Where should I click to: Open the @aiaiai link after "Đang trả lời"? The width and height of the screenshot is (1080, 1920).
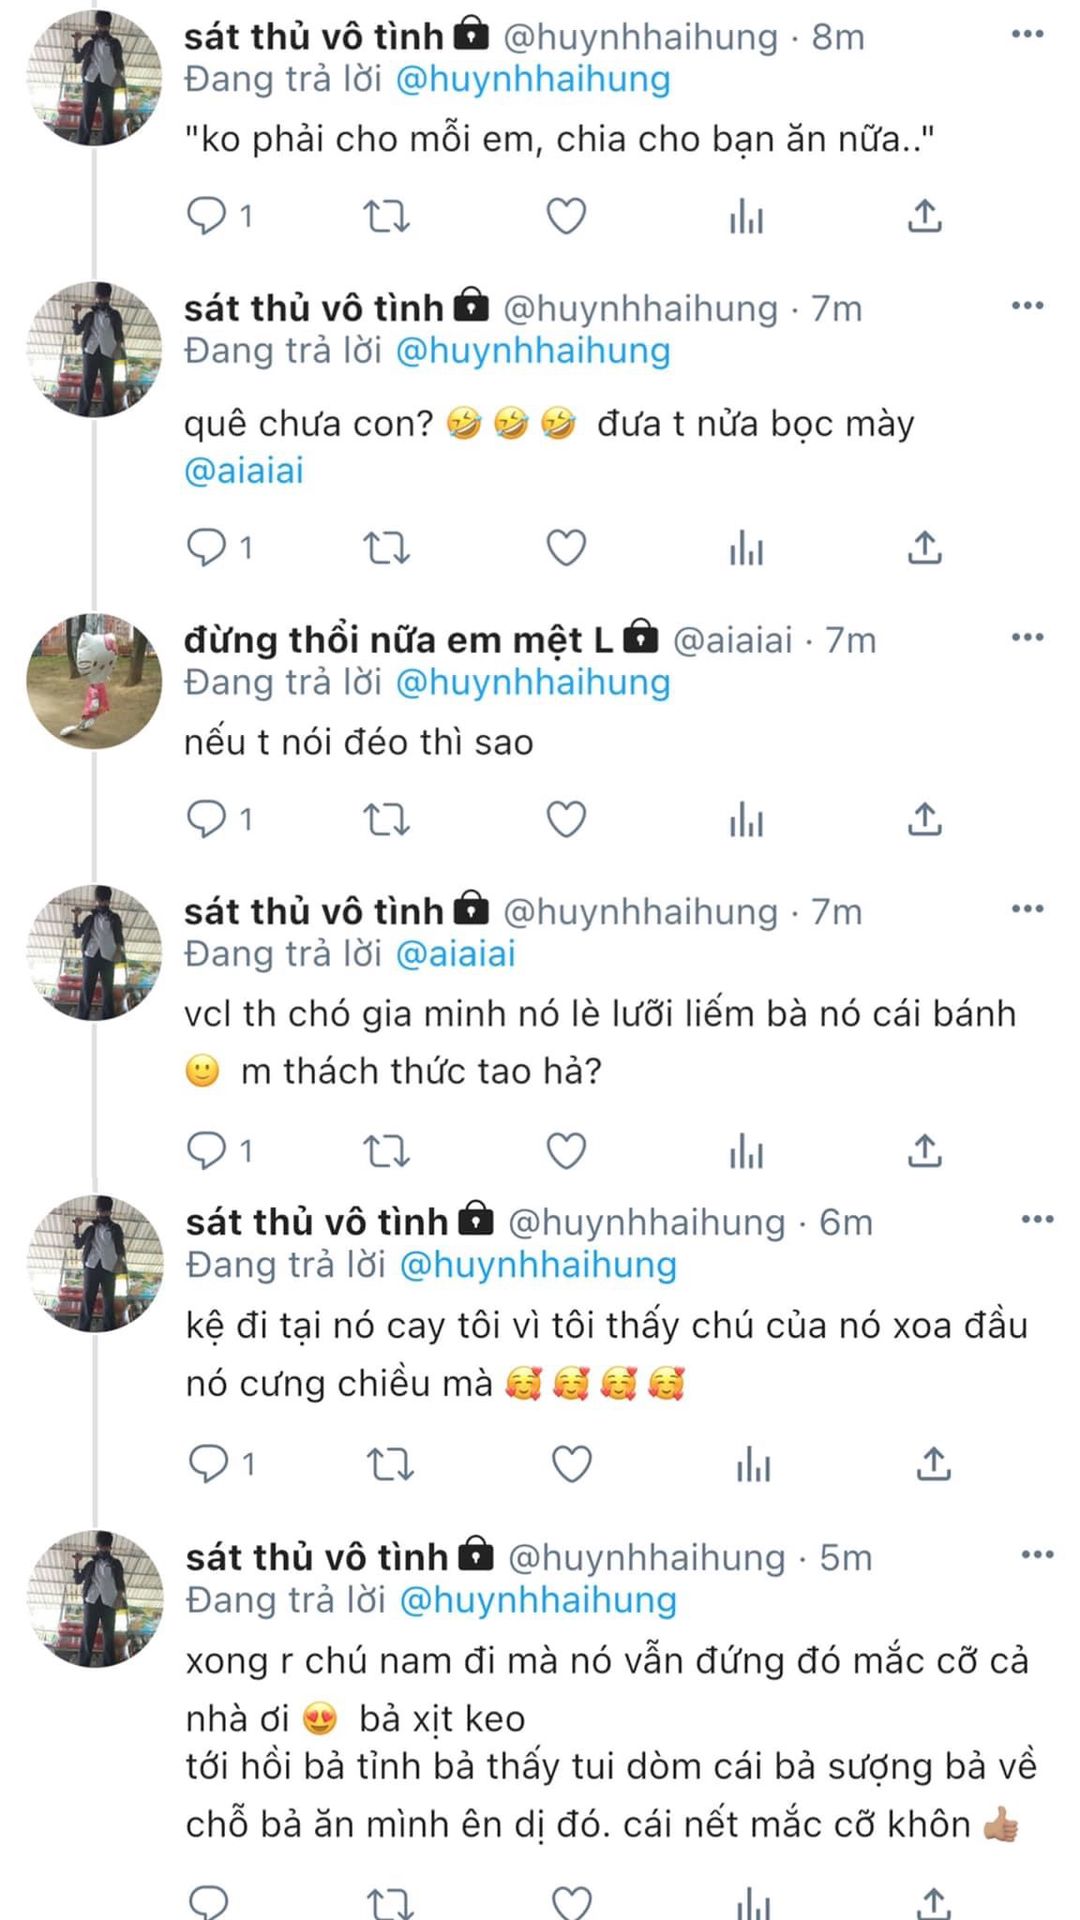(456, 954)
